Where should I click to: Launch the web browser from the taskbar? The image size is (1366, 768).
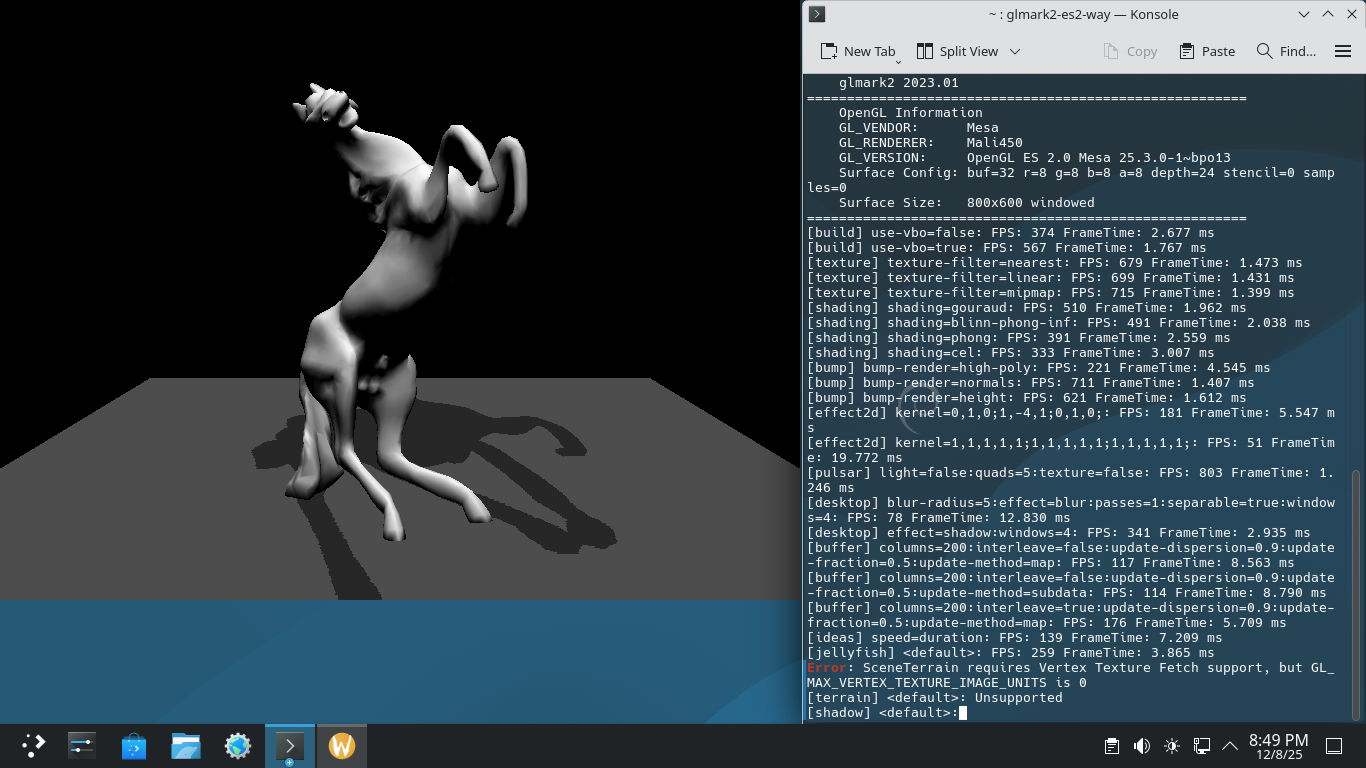tap(238, 746)
